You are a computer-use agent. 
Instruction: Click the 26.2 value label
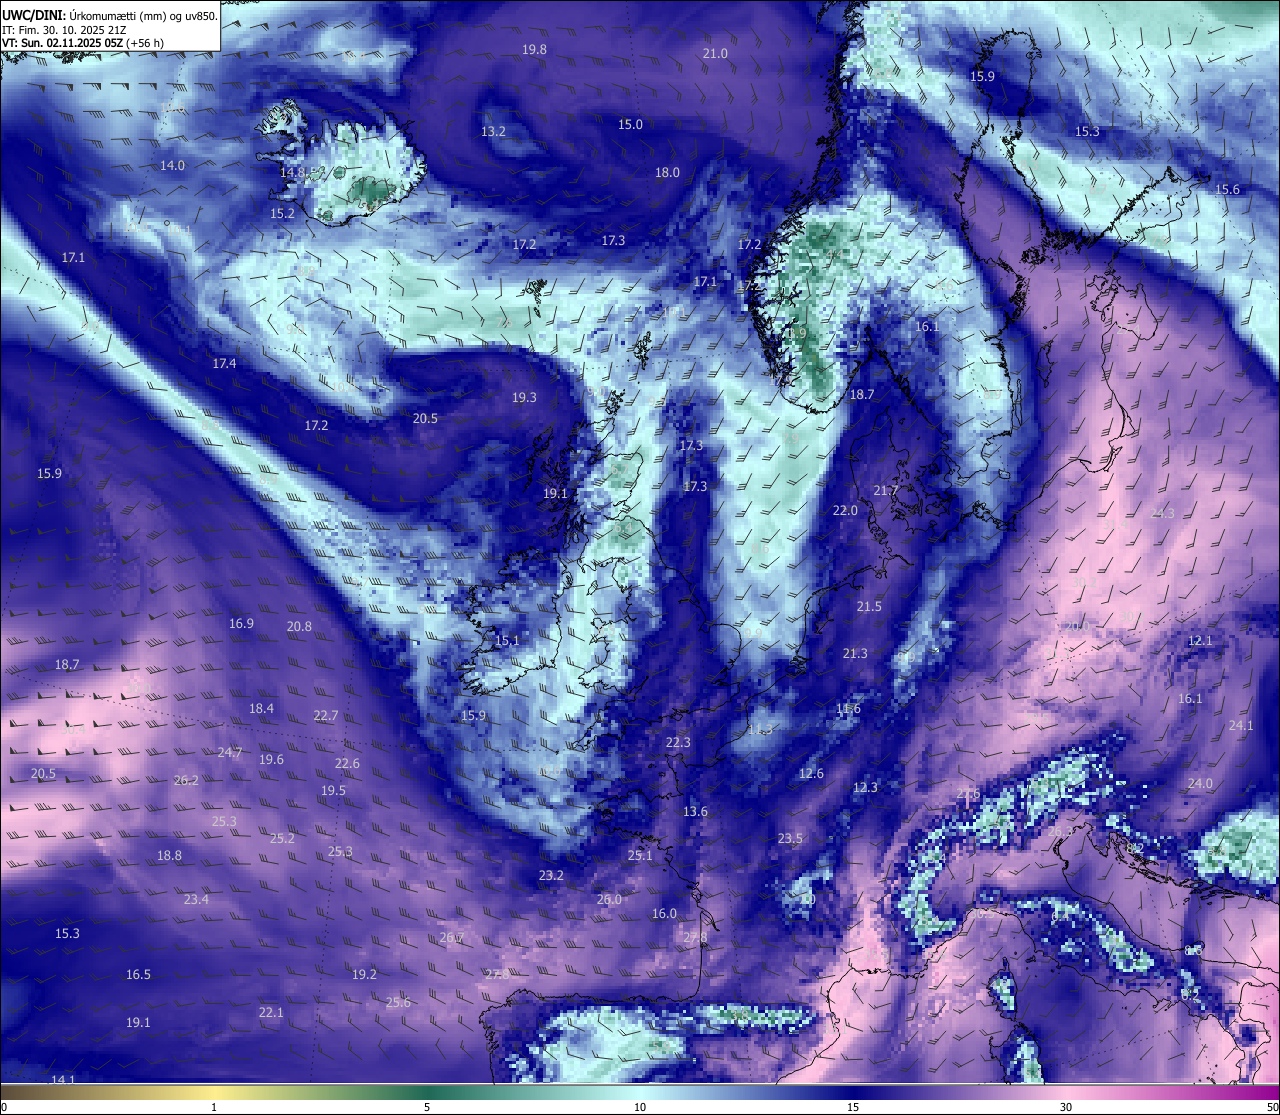click(x=186, y=781)
